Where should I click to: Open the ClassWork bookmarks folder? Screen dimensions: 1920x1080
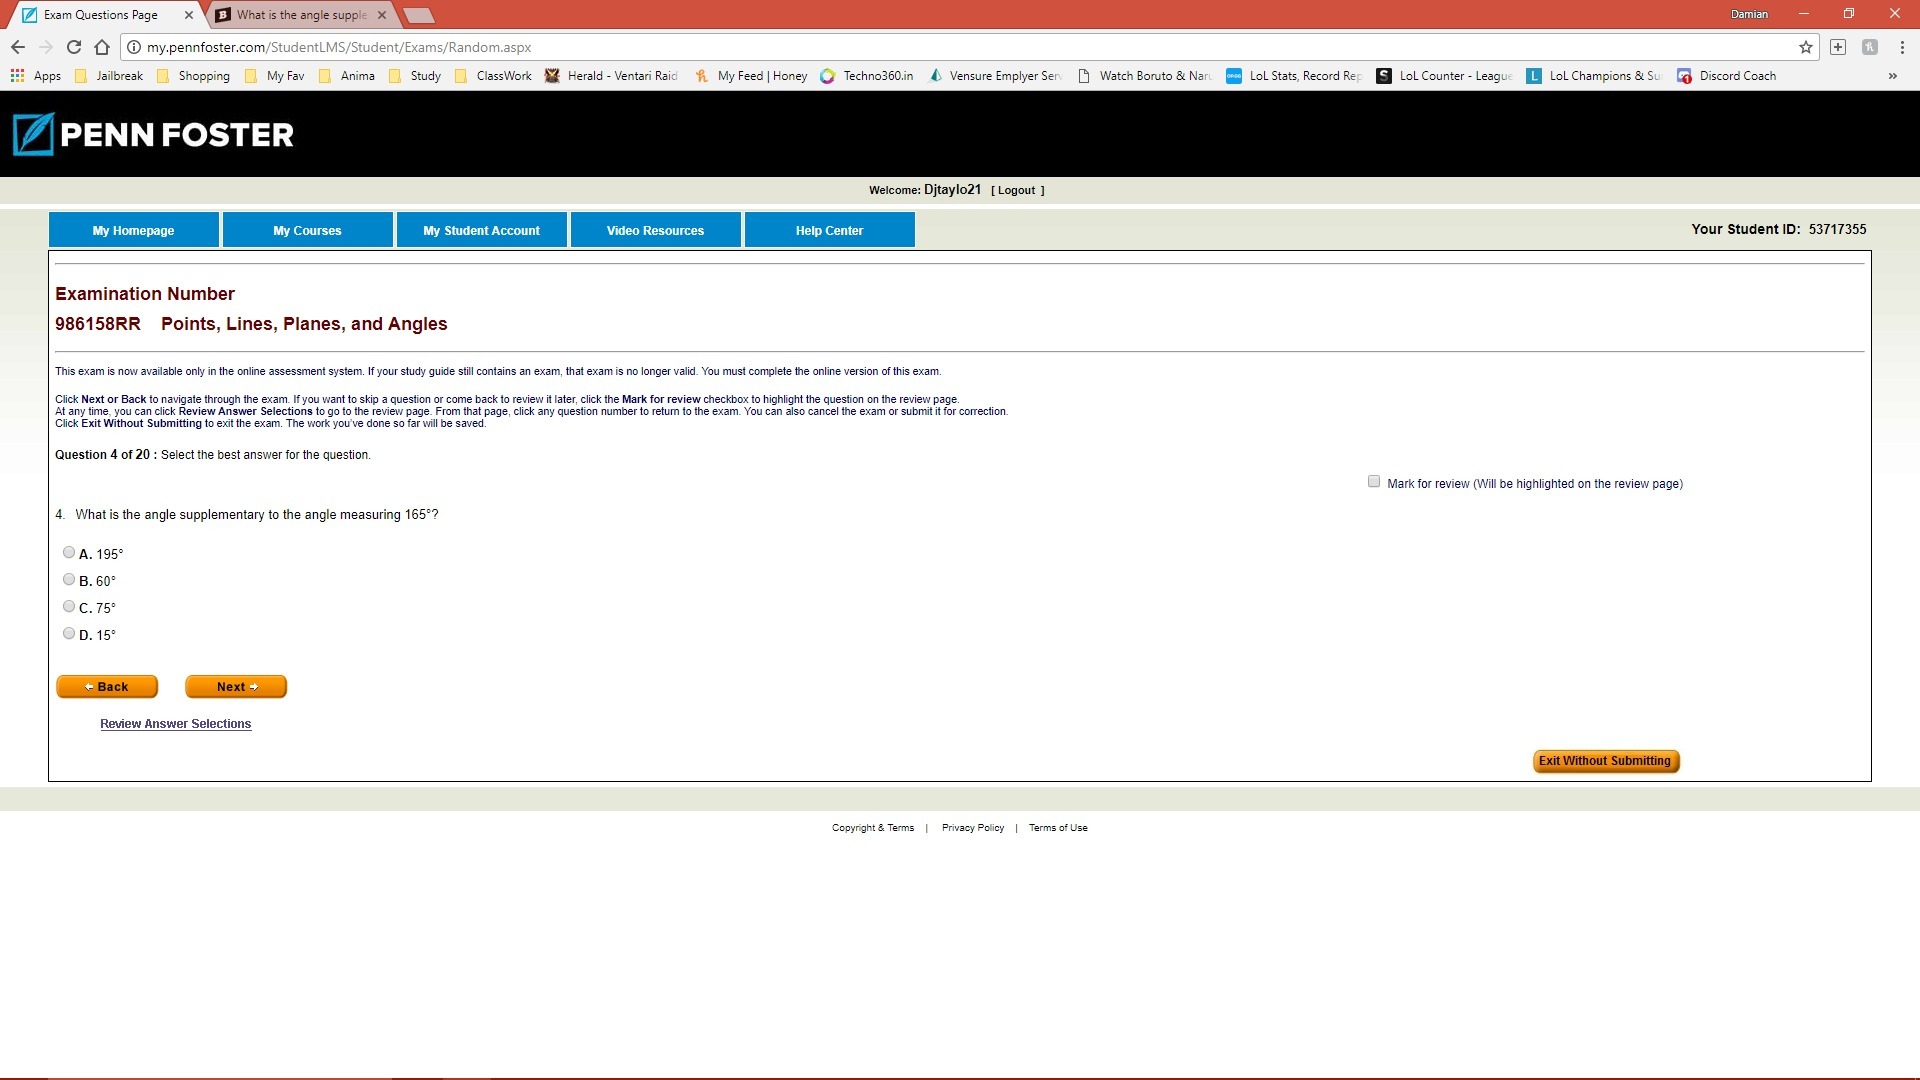(493, 76)
